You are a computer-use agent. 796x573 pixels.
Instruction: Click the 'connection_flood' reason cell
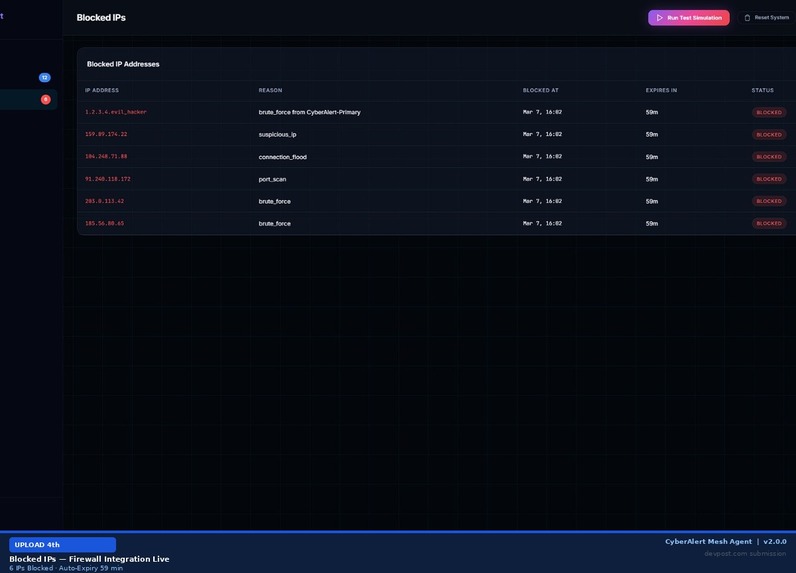point(283,157)
